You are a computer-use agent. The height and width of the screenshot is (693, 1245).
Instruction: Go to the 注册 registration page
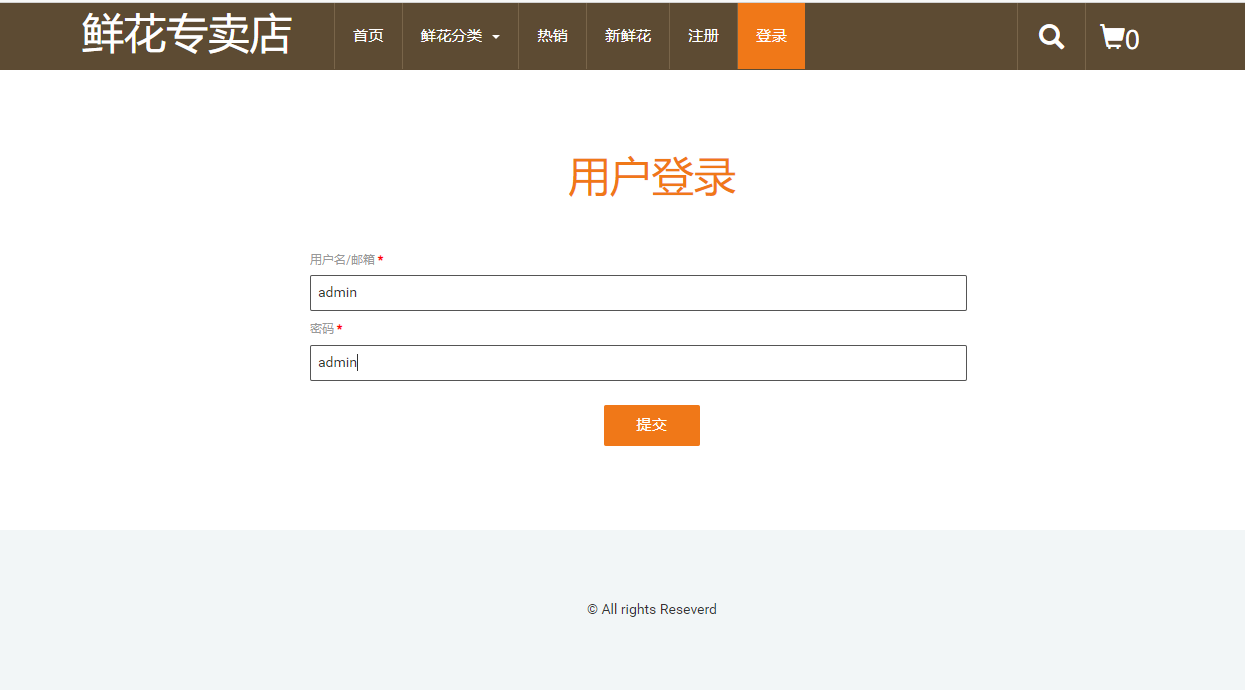click(703, 35)
